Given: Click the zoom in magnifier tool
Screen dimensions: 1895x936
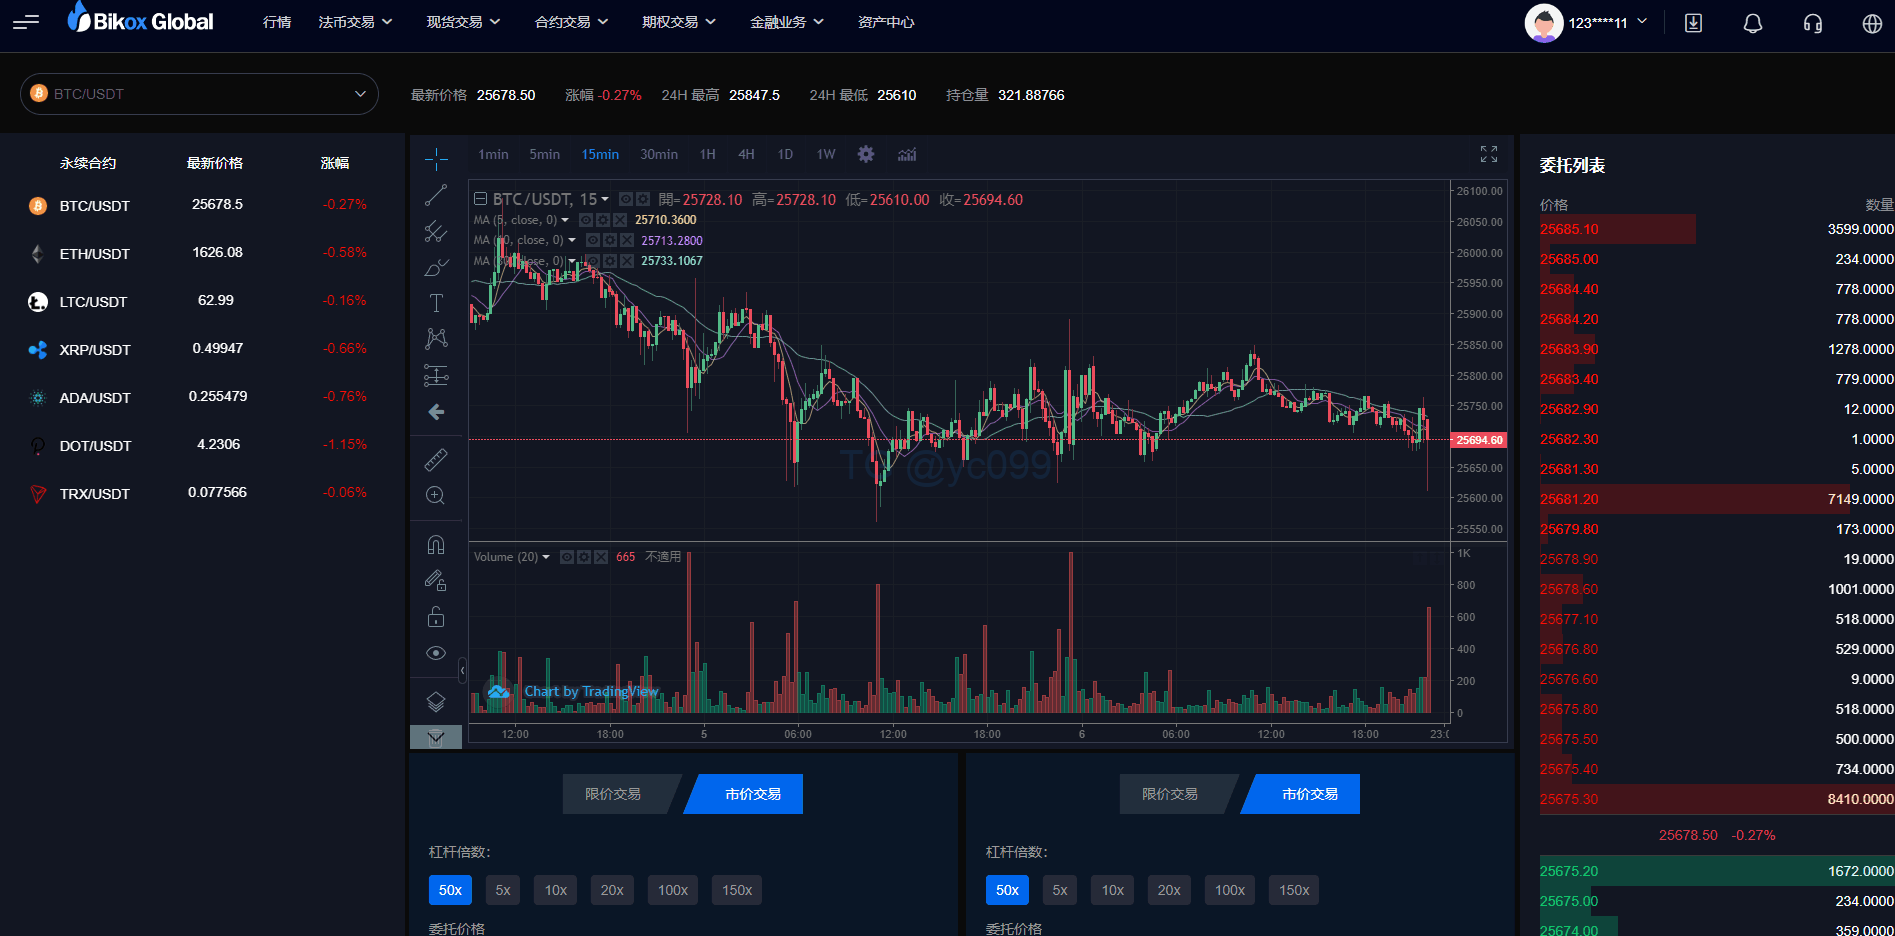Looking at the screenshot, I should click(x=436, y=495).
